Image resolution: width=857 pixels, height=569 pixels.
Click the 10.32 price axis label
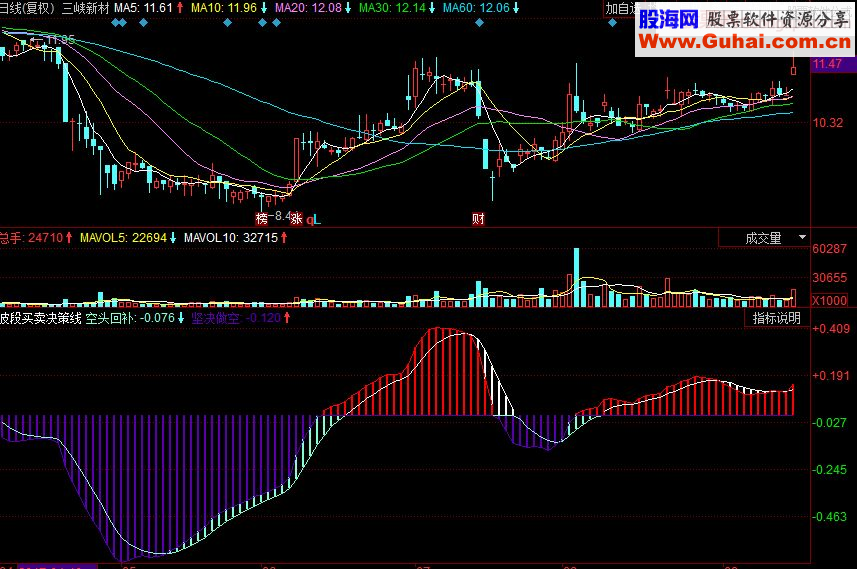click(828, 123)
